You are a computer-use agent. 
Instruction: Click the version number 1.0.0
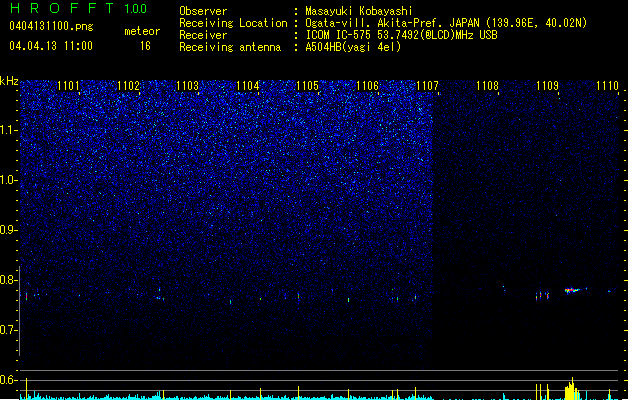135,8
